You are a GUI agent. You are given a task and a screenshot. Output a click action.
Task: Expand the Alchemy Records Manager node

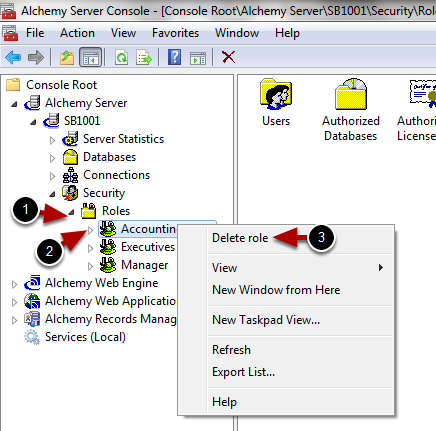[x=14, y=320]
